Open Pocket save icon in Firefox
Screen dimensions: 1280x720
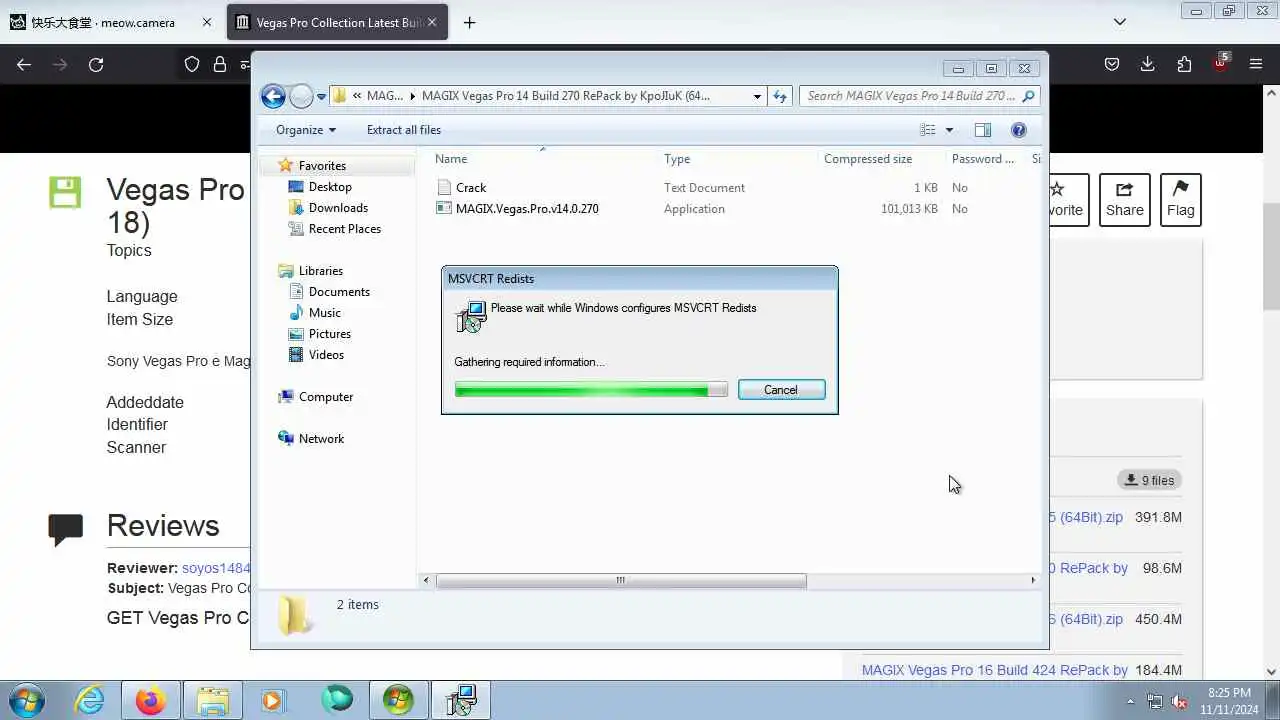pyautogui.click(x=1112, y=64)
